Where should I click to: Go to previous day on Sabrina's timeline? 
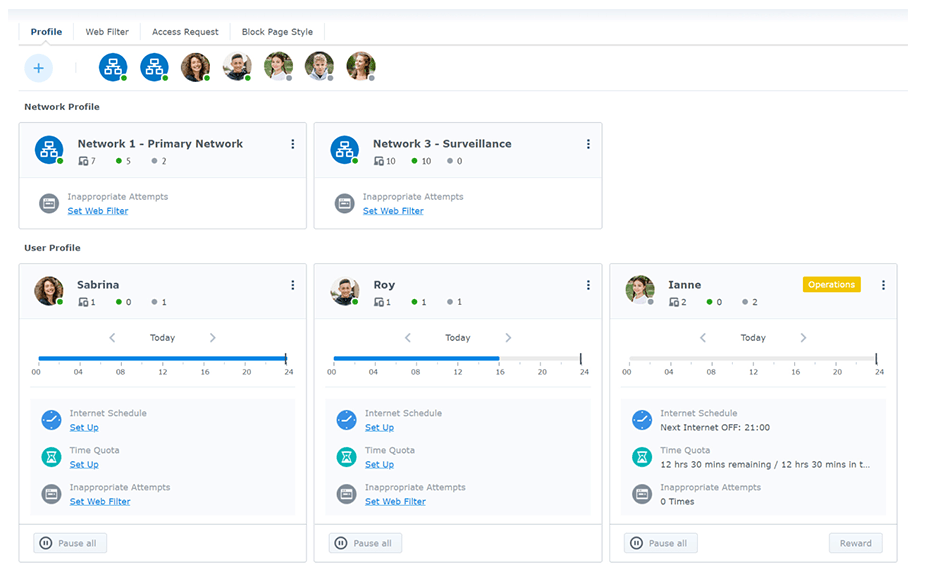[113, 338]
